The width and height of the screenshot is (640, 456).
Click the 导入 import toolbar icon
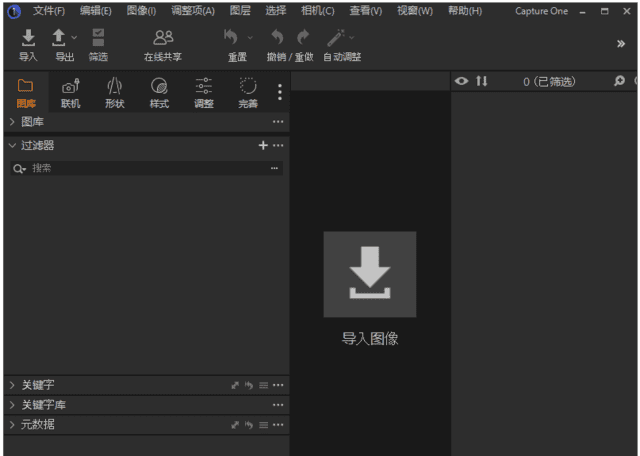coord(28,38)
